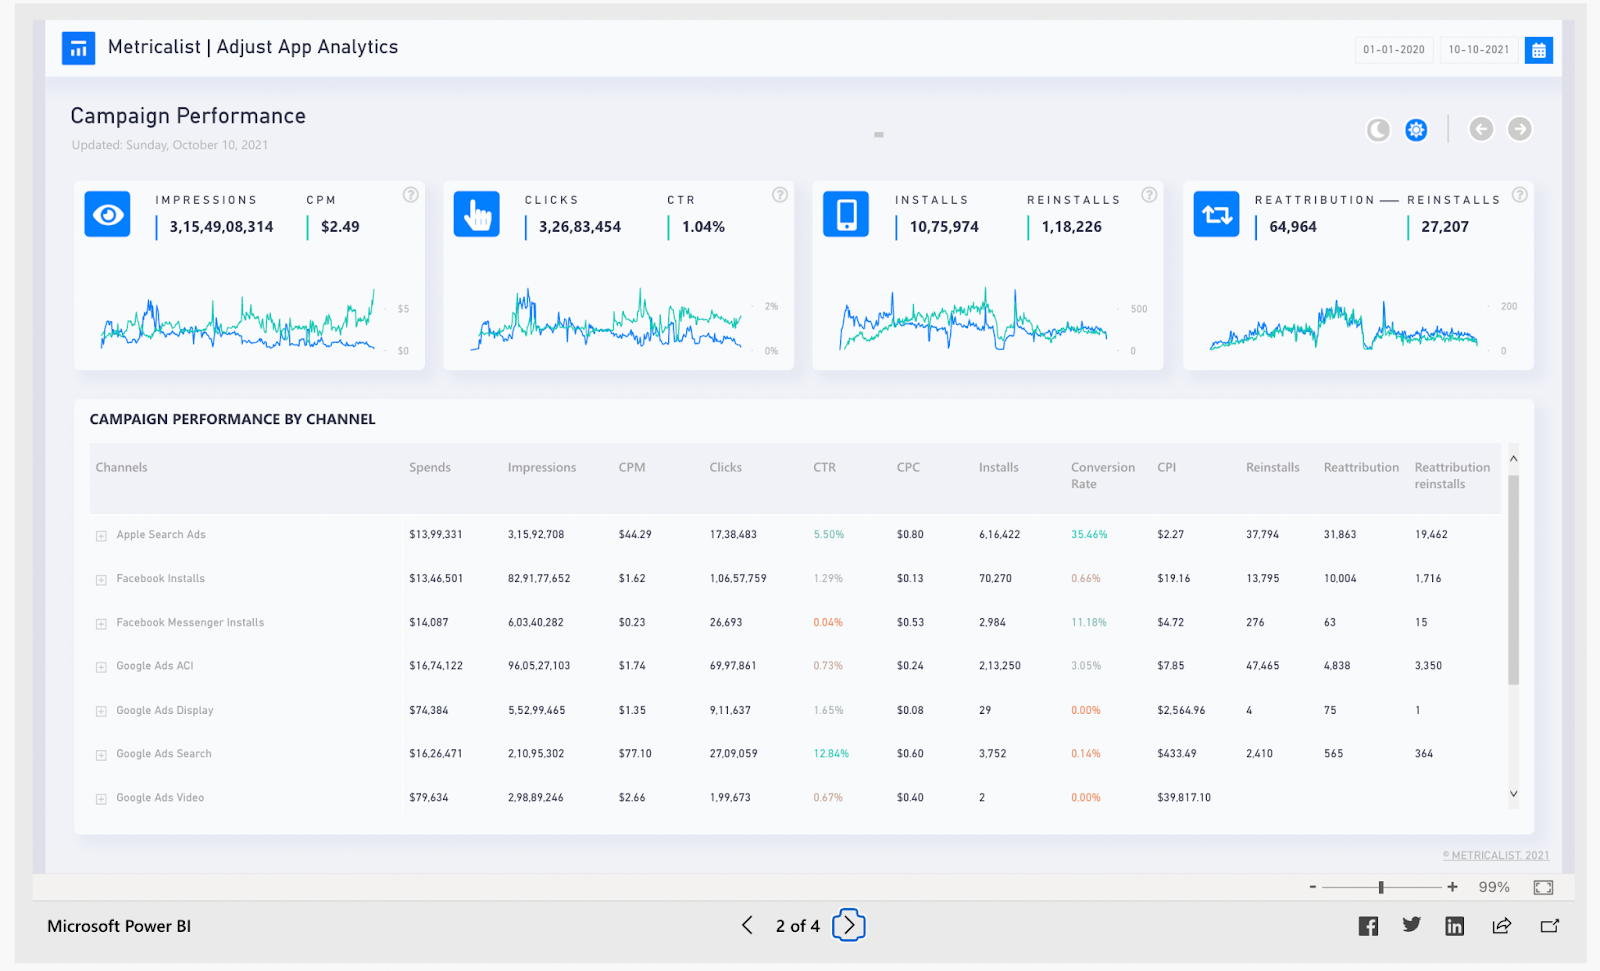Click the Twitter share icon

[1411, 925]
